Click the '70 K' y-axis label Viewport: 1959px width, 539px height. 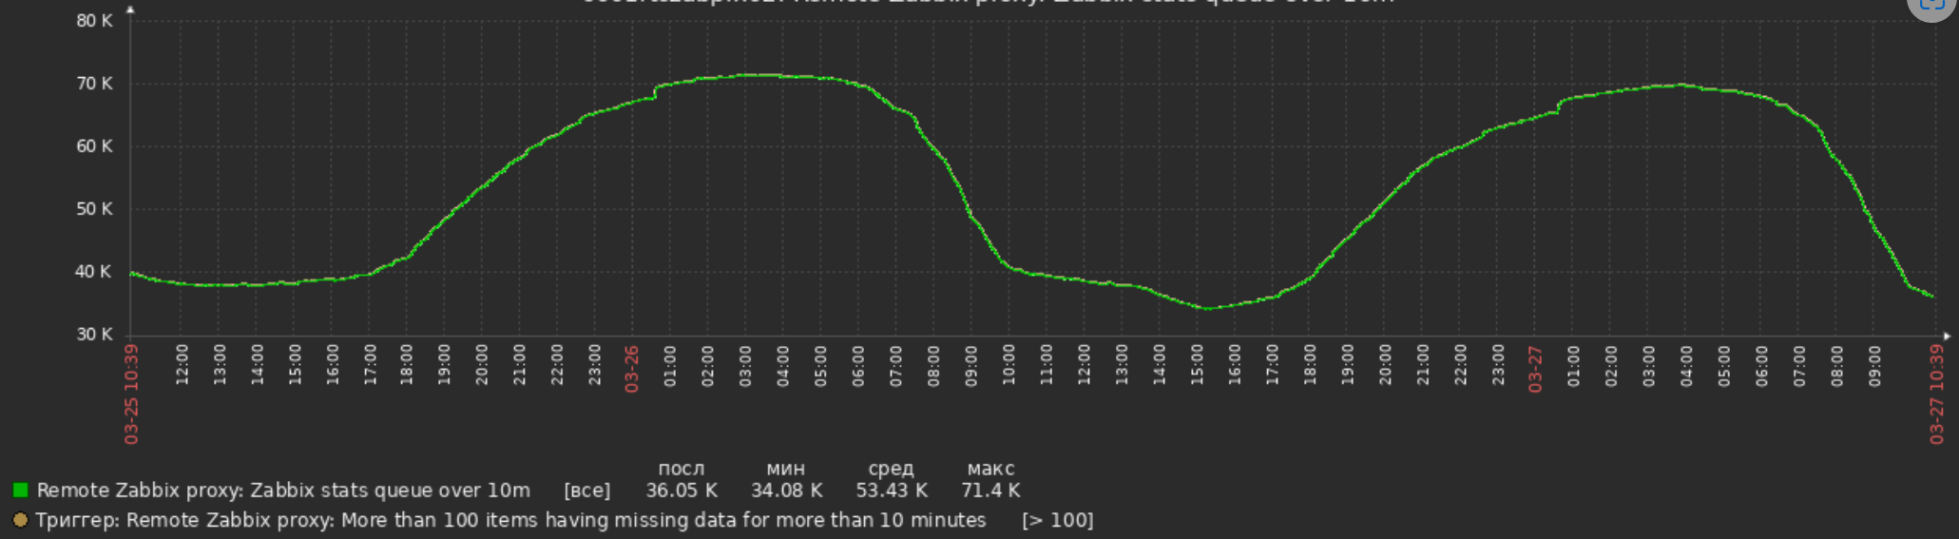pyautogui.click(x=95, y=84)
